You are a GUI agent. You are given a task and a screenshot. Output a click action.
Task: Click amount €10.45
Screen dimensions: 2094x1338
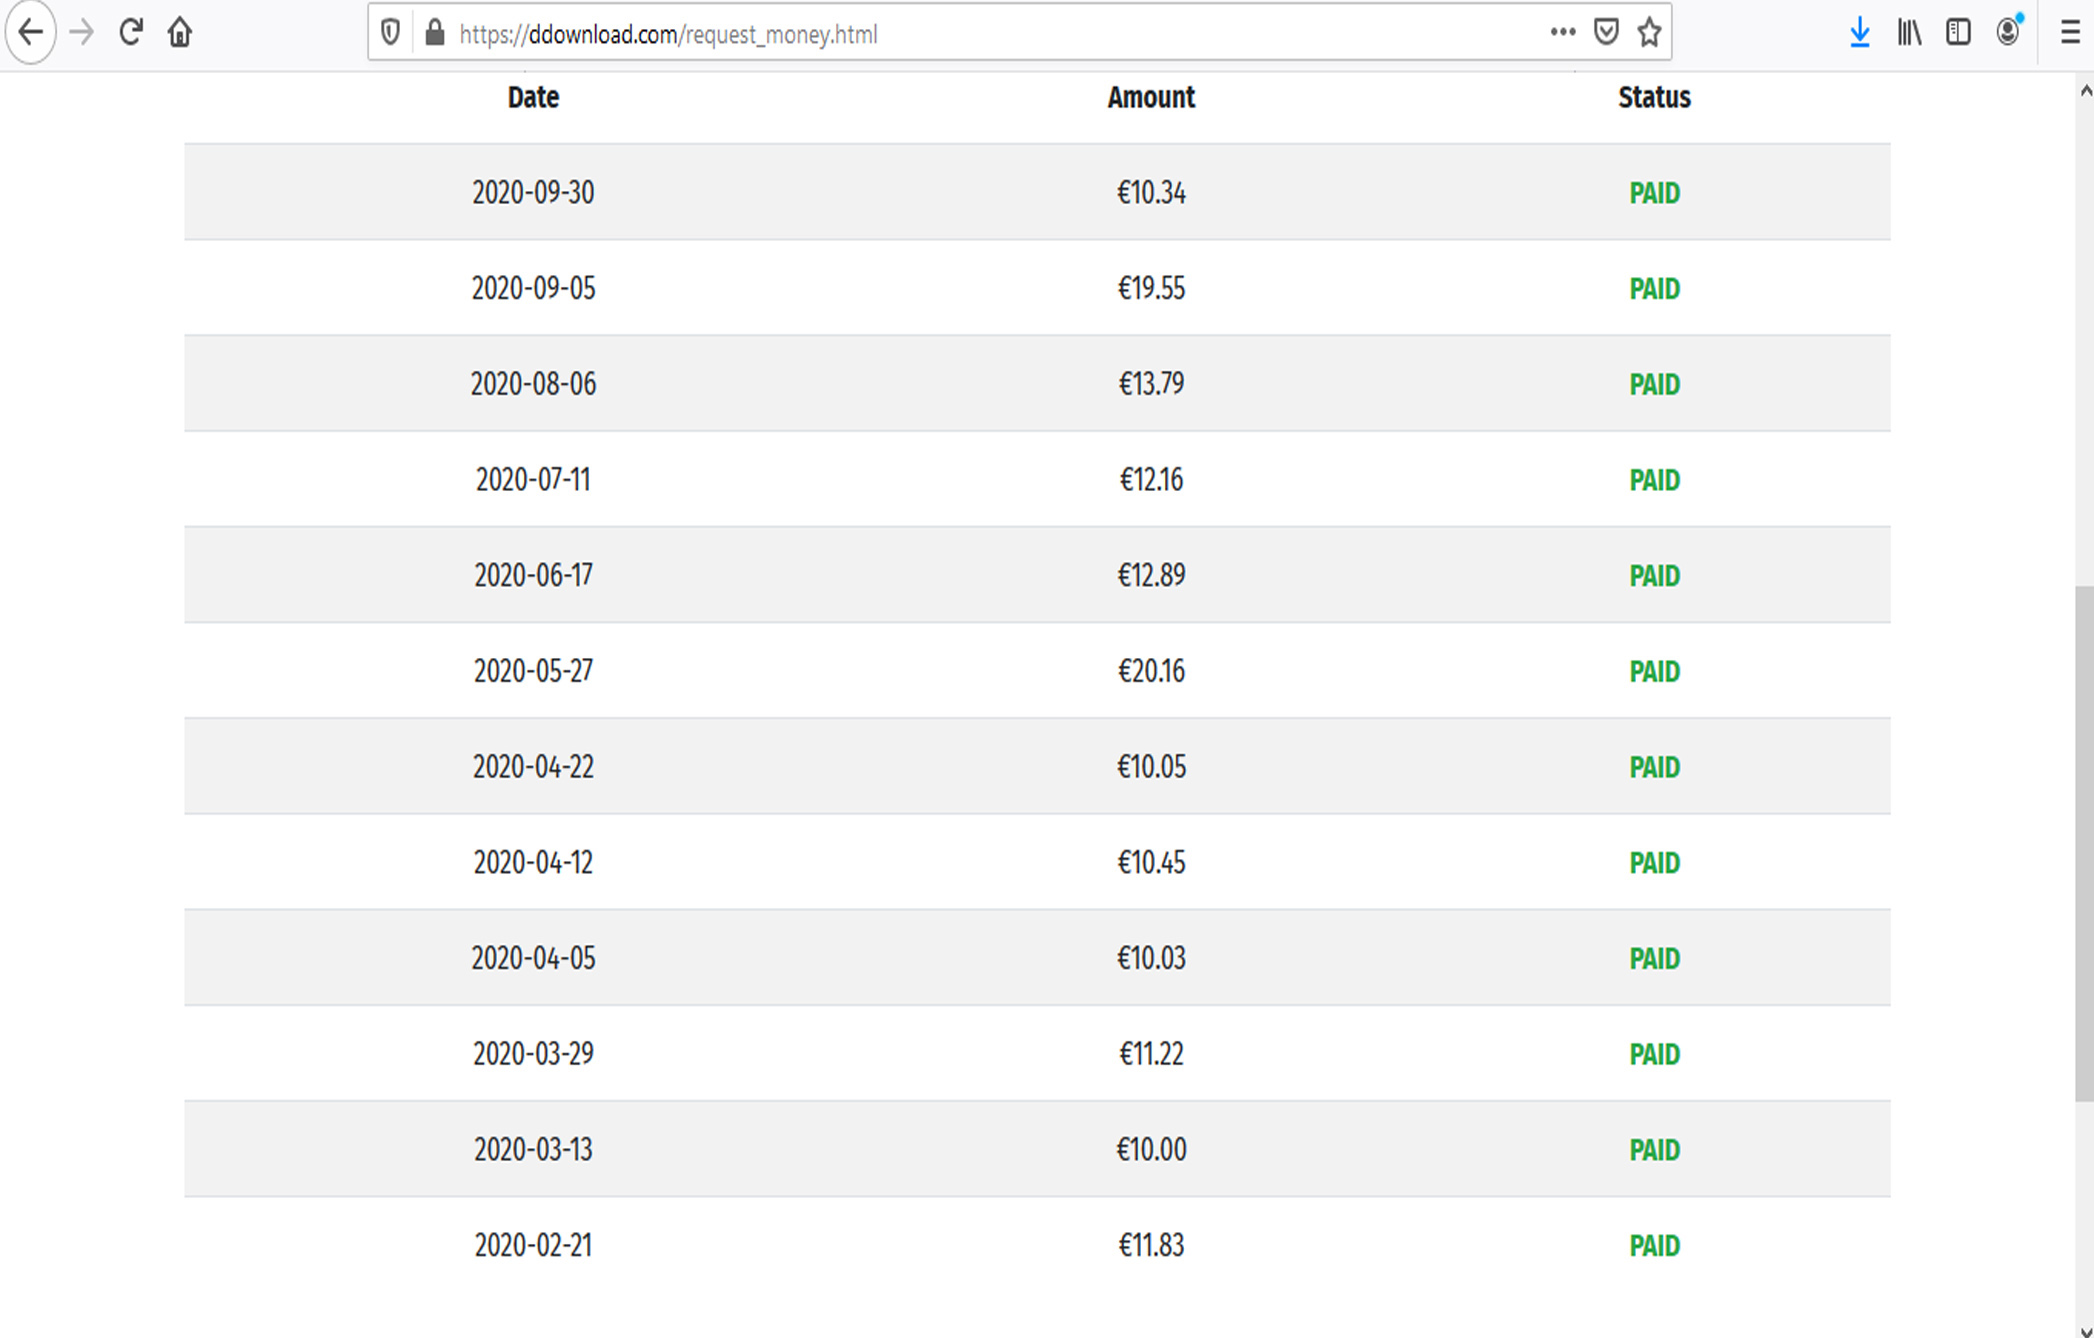tap(1151, 862)
